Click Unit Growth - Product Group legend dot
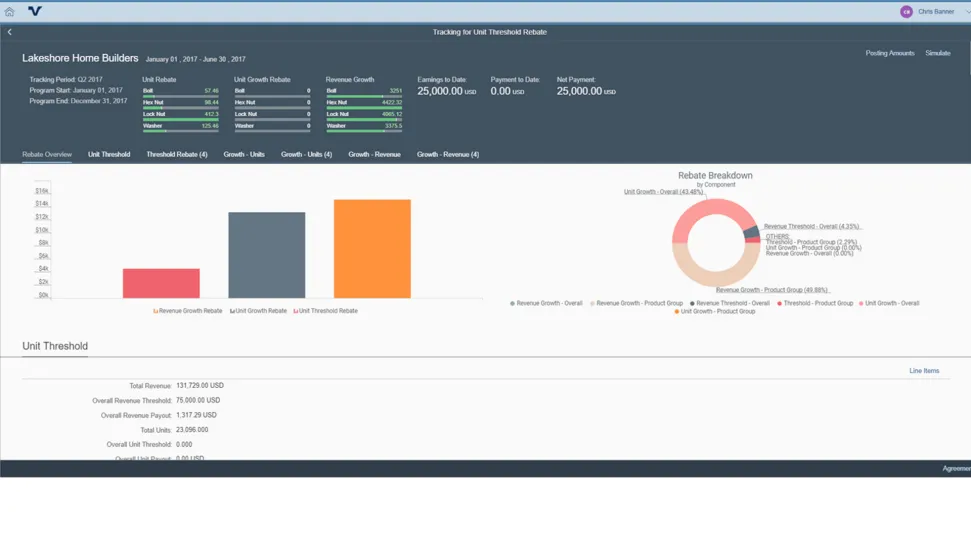971x545 pixels. [x=677, y=312]
